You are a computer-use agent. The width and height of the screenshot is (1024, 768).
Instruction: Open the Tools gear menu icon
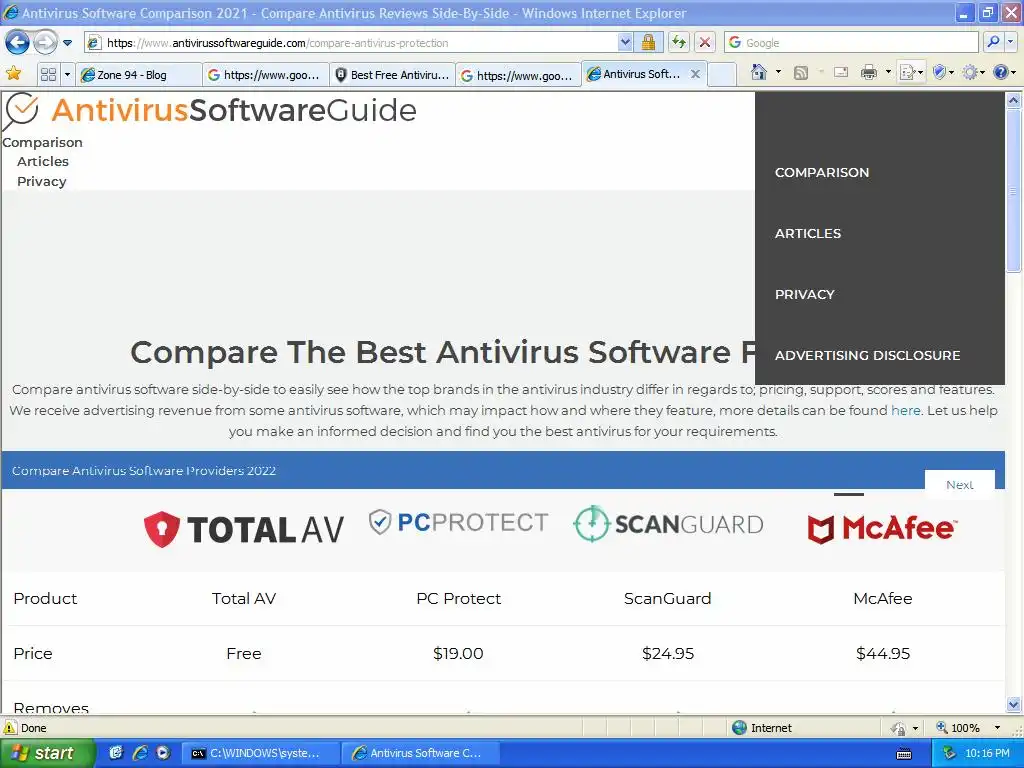[x=973, y=72]
